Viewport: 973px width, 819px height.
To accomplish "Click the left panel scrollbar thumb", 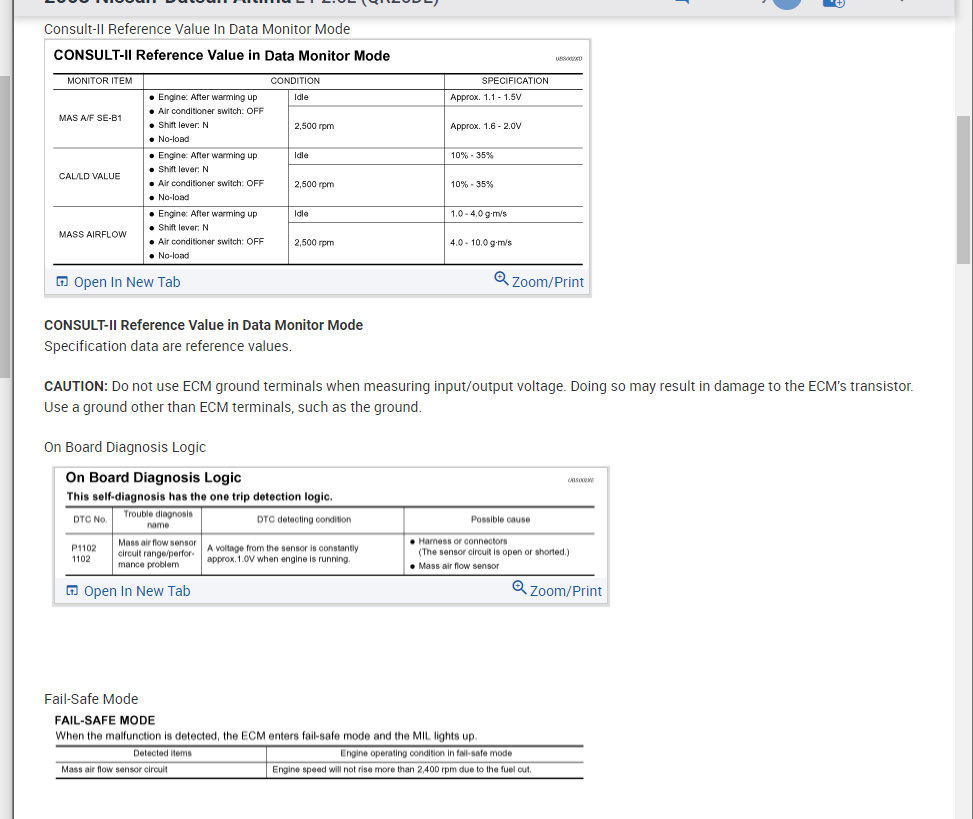I will [5, 226].
